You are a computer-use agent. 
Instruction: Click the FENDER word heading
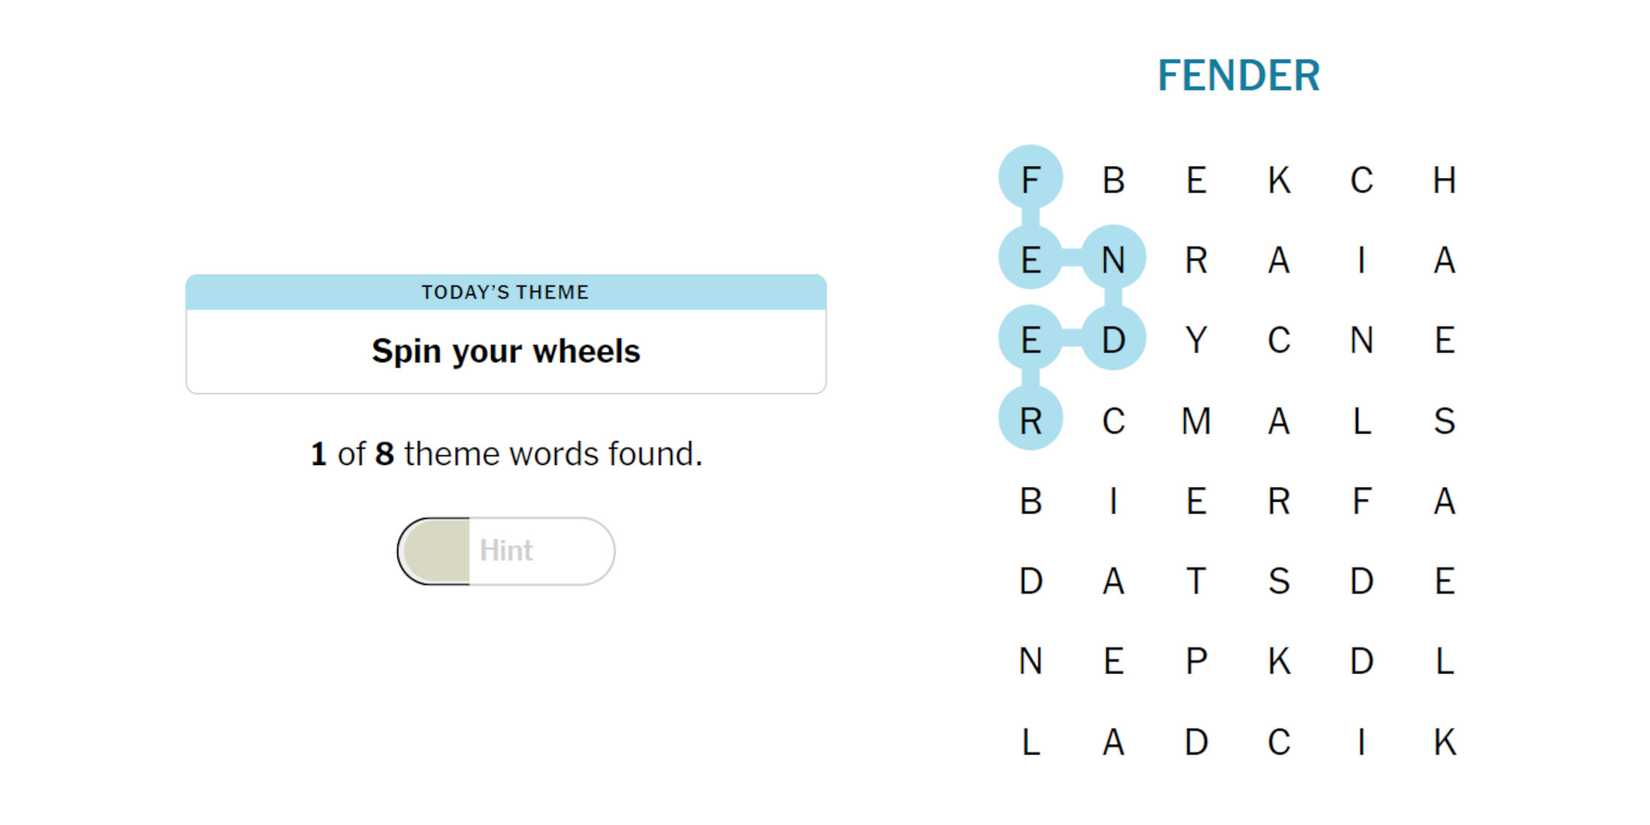coord(1238,76)
